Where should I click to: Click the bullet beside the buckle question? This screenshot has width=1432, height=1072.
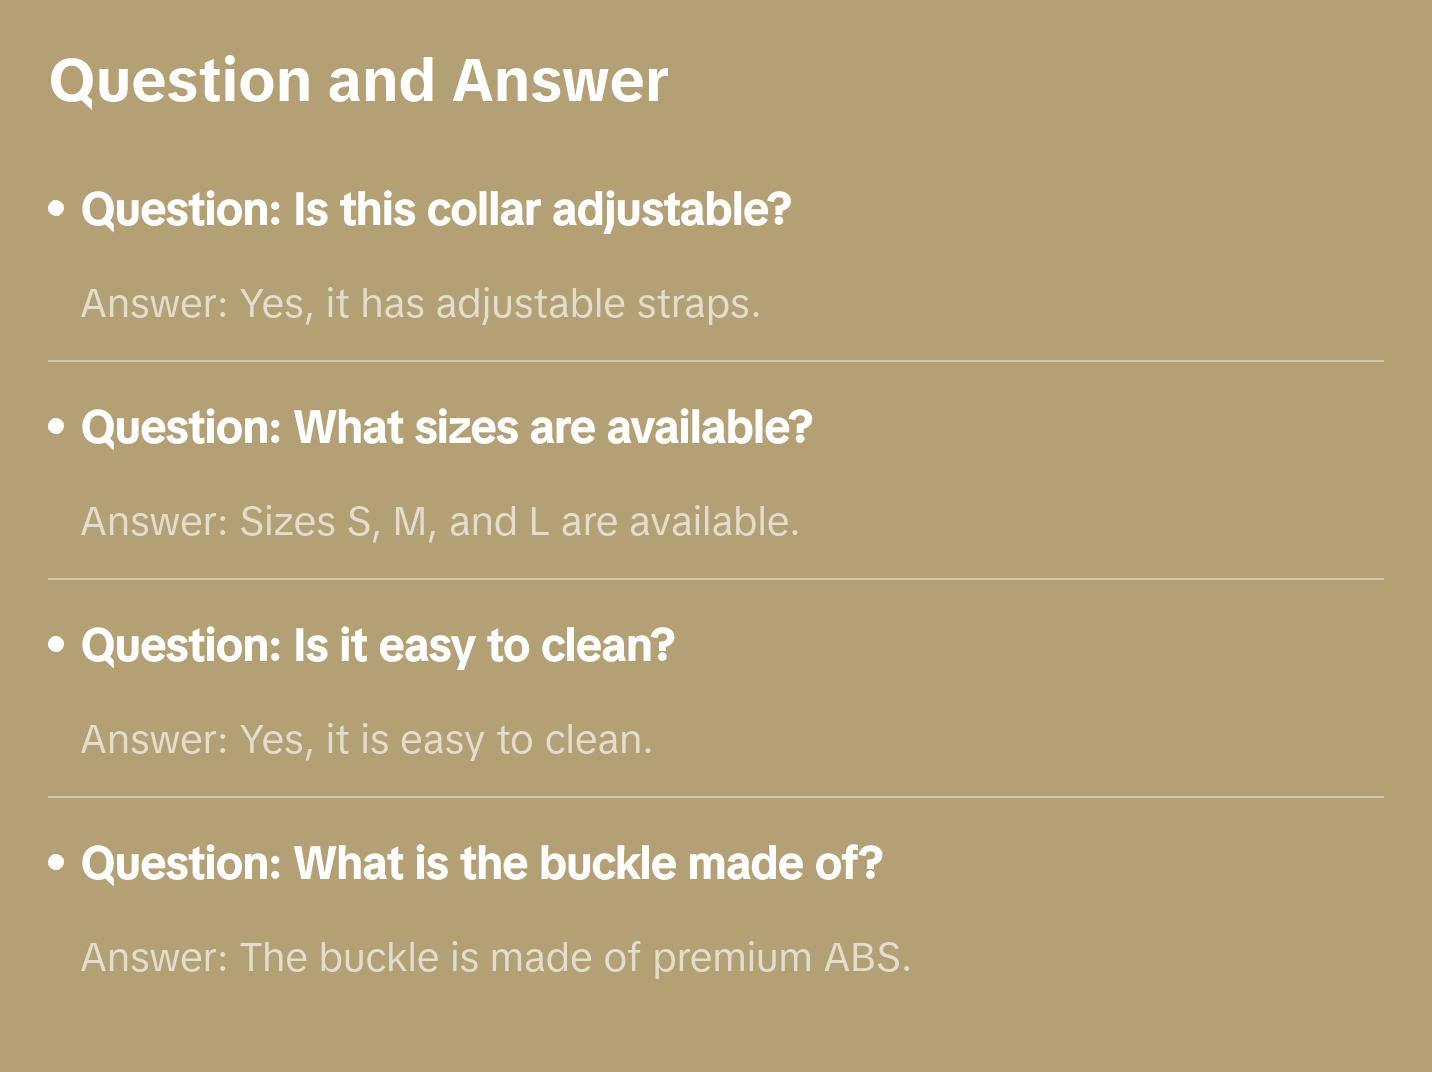click(x=57, y=864)
